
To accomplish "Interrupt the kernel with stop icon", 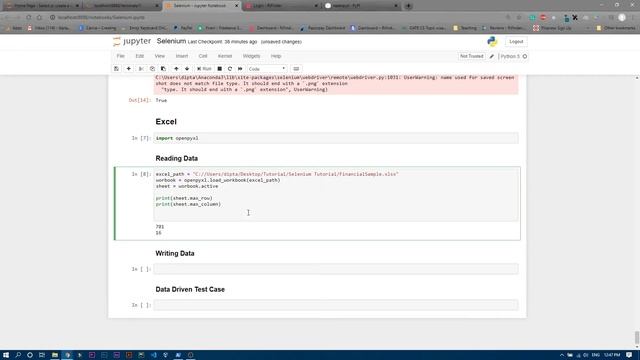I will pyautogui.click(x=220, y=69).
